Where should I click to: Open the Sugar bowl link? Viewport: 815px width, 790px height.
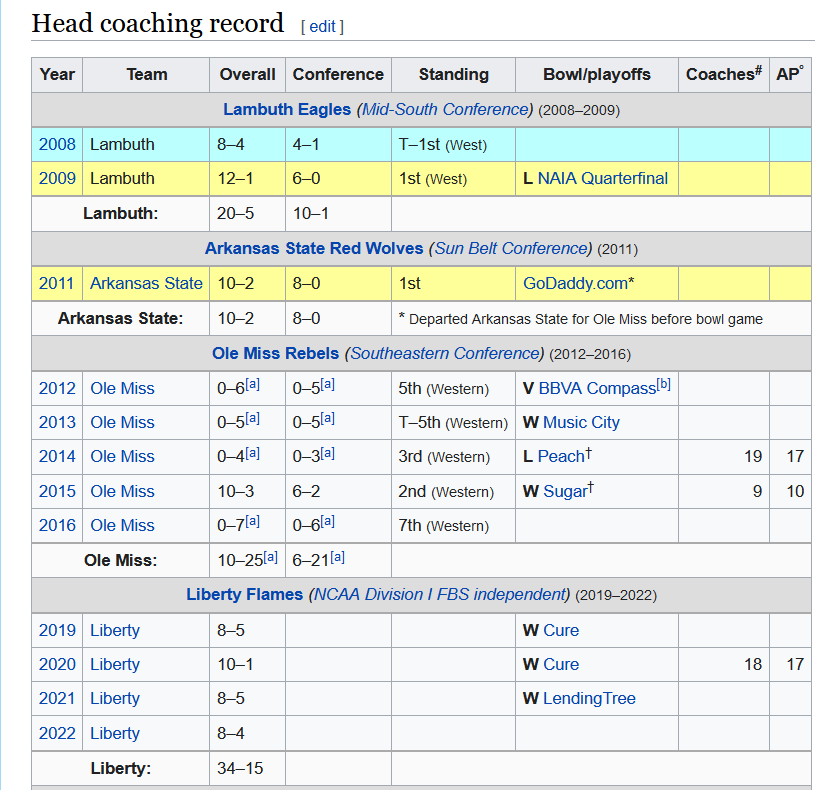pyautogui.click(x=564, y=491)
